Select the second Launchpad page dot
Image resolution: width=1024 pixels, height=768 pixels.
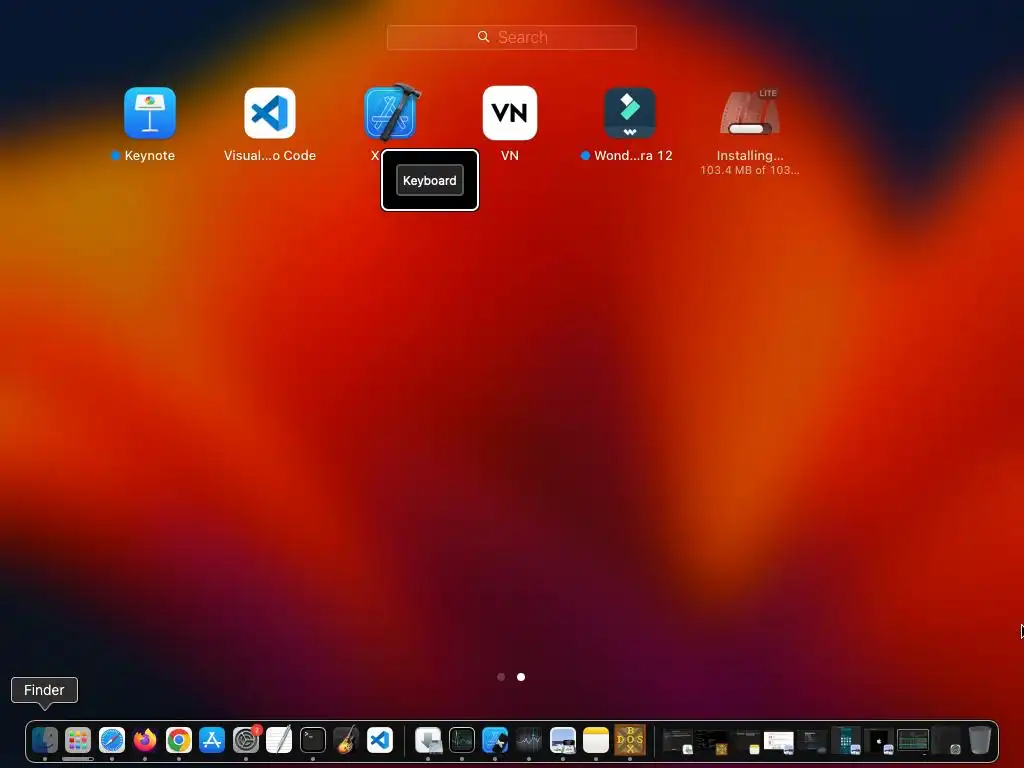pos(521,677)
